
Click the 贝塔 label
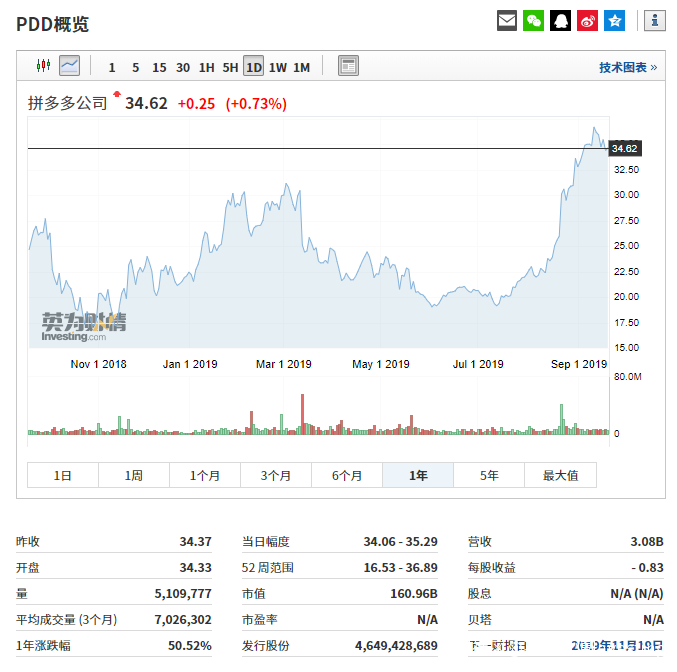tap(480, 619)
